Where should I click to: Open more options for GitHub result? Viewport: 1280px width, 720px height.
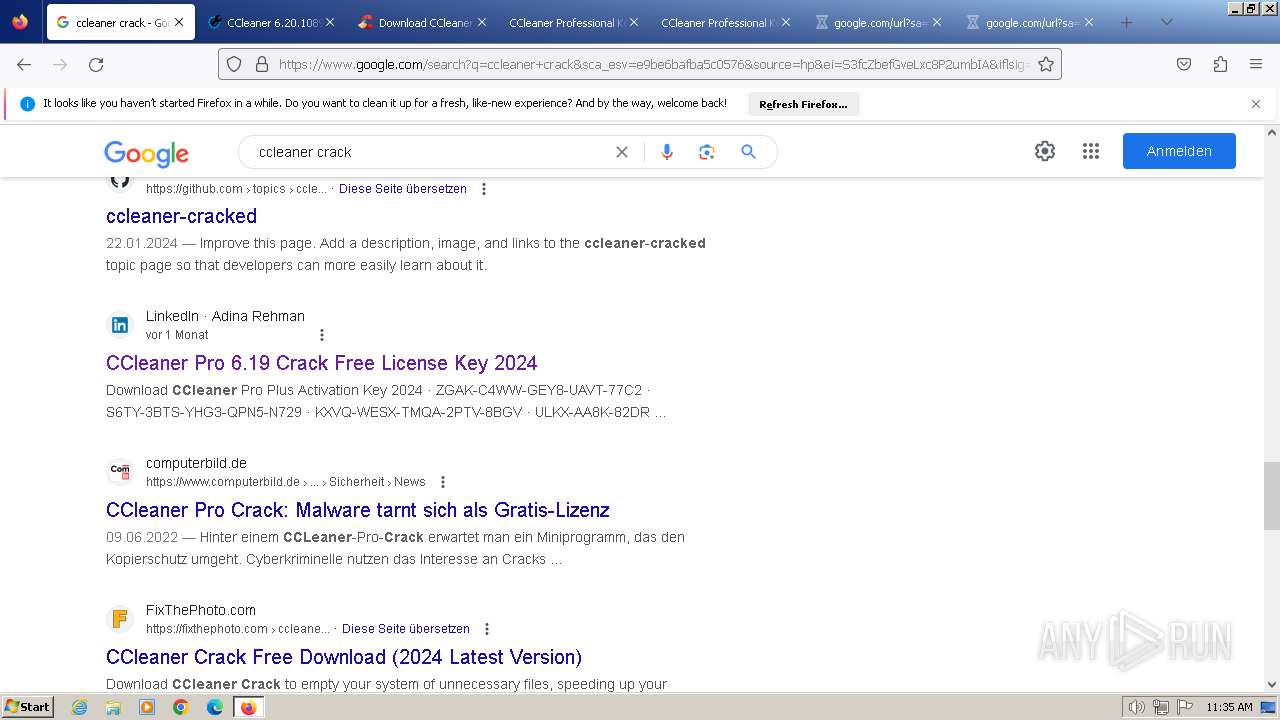tap(484, 189)
